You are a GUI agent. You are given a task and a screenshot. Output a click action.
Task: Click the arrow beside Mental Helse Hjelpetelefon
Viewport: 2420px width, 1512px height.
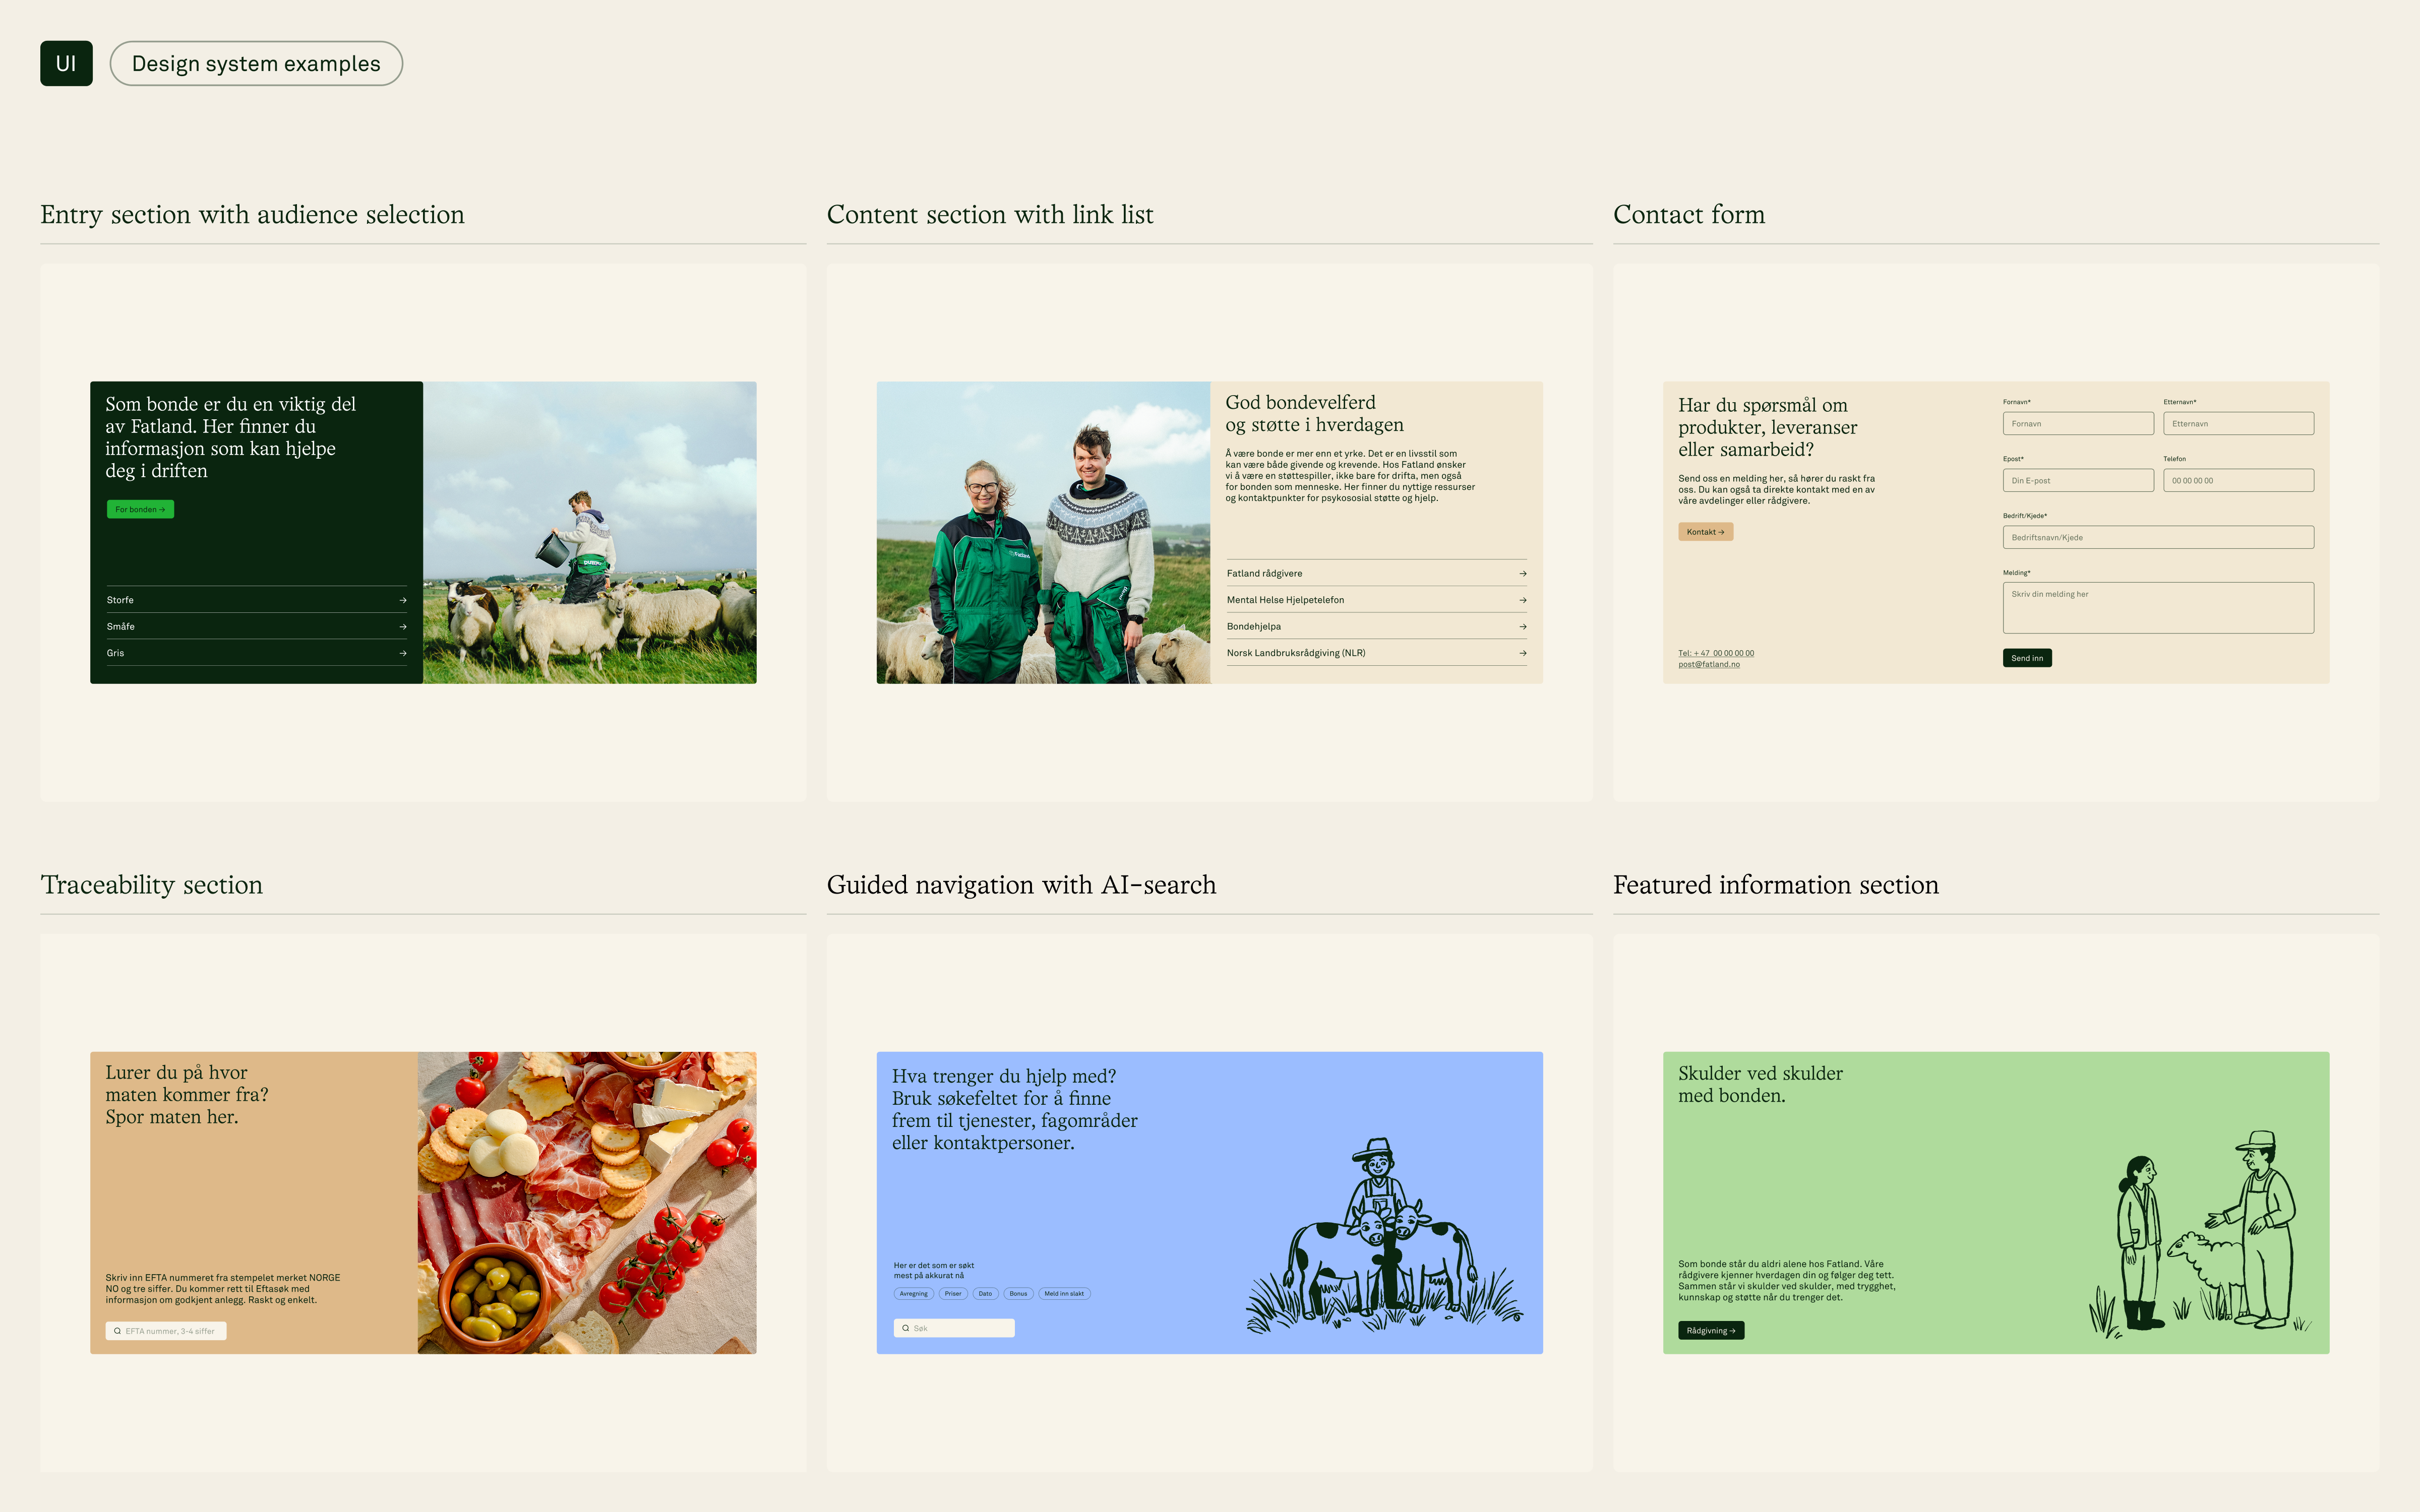pyautogui.click(x=1522, y=600)
